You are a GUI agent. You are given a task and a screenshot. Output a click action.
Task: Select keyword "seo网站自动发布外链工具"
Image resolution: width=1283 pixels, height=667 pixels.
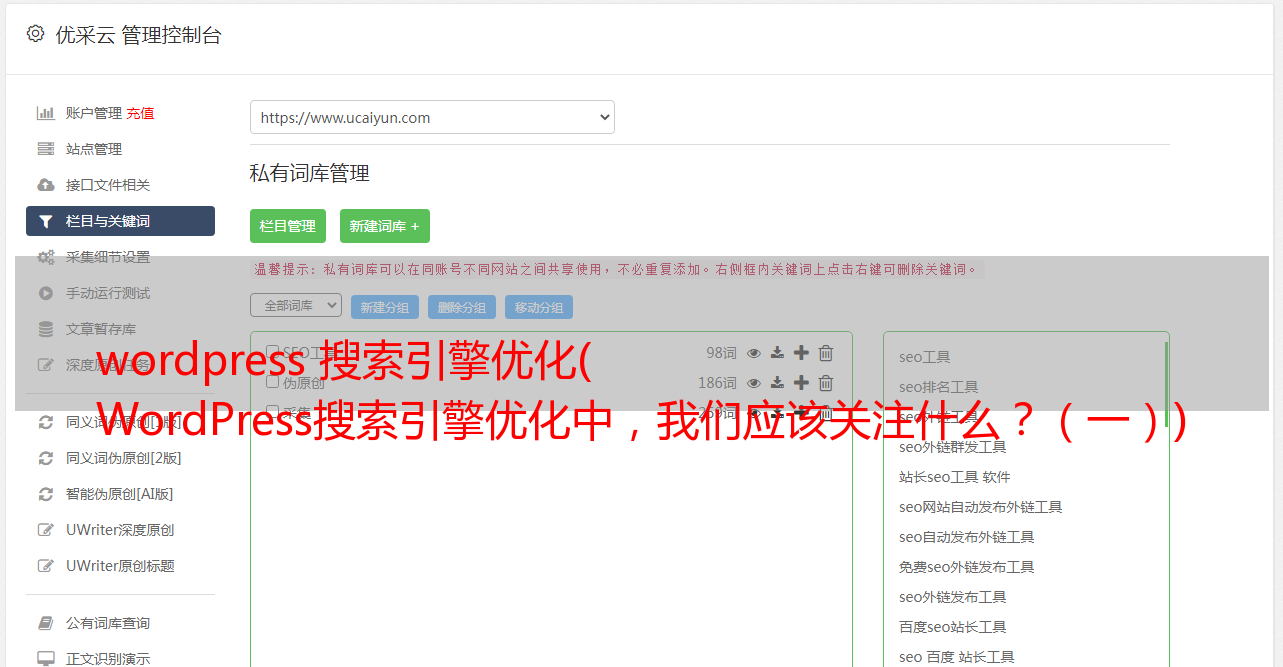980,507
